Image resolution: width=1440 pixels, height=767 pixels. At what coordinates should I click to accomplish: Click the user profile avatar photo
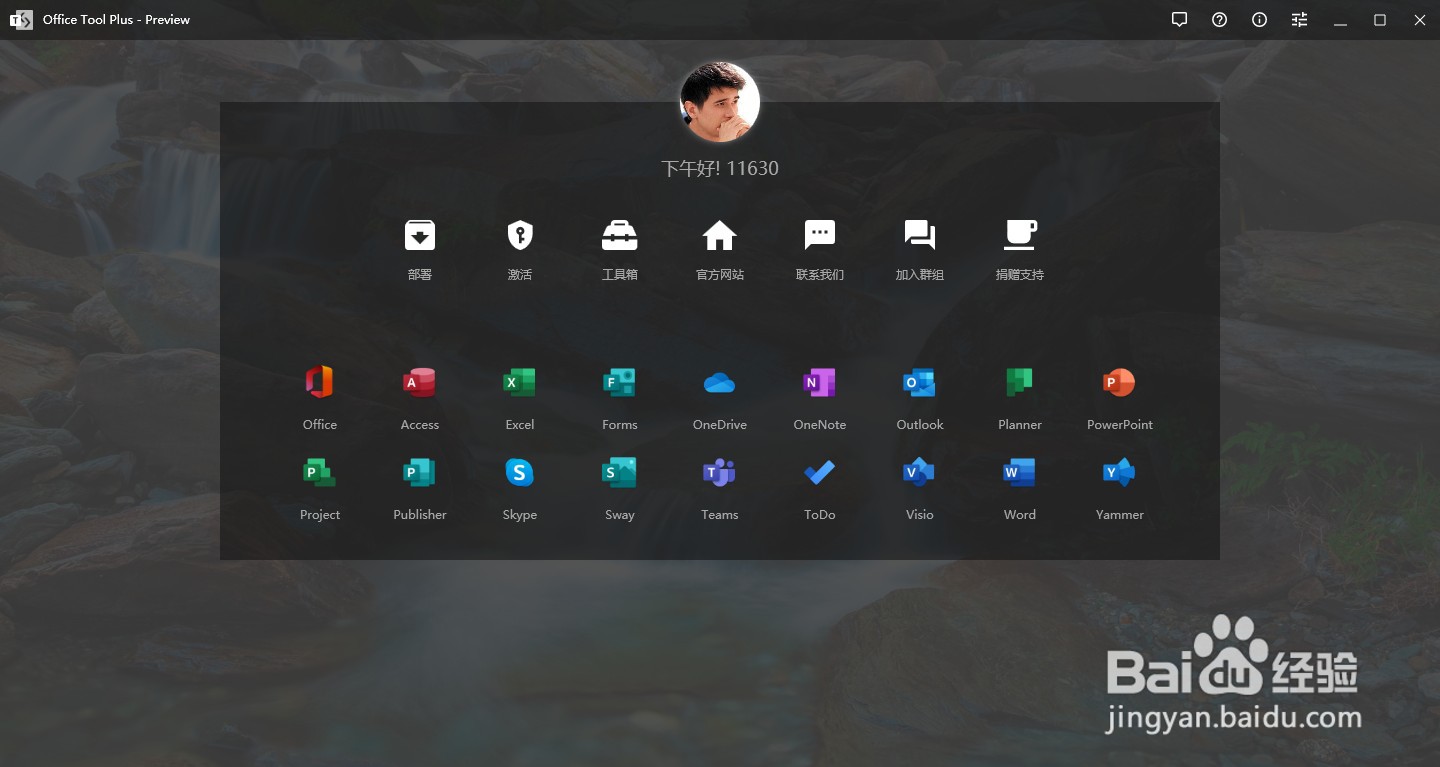point(720,102)
